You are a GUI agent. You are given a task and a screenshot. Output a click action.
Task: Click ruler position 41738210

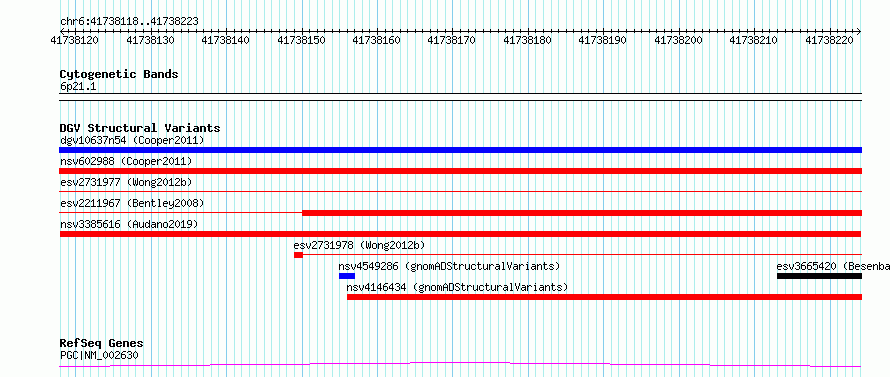tap(754, 40)
